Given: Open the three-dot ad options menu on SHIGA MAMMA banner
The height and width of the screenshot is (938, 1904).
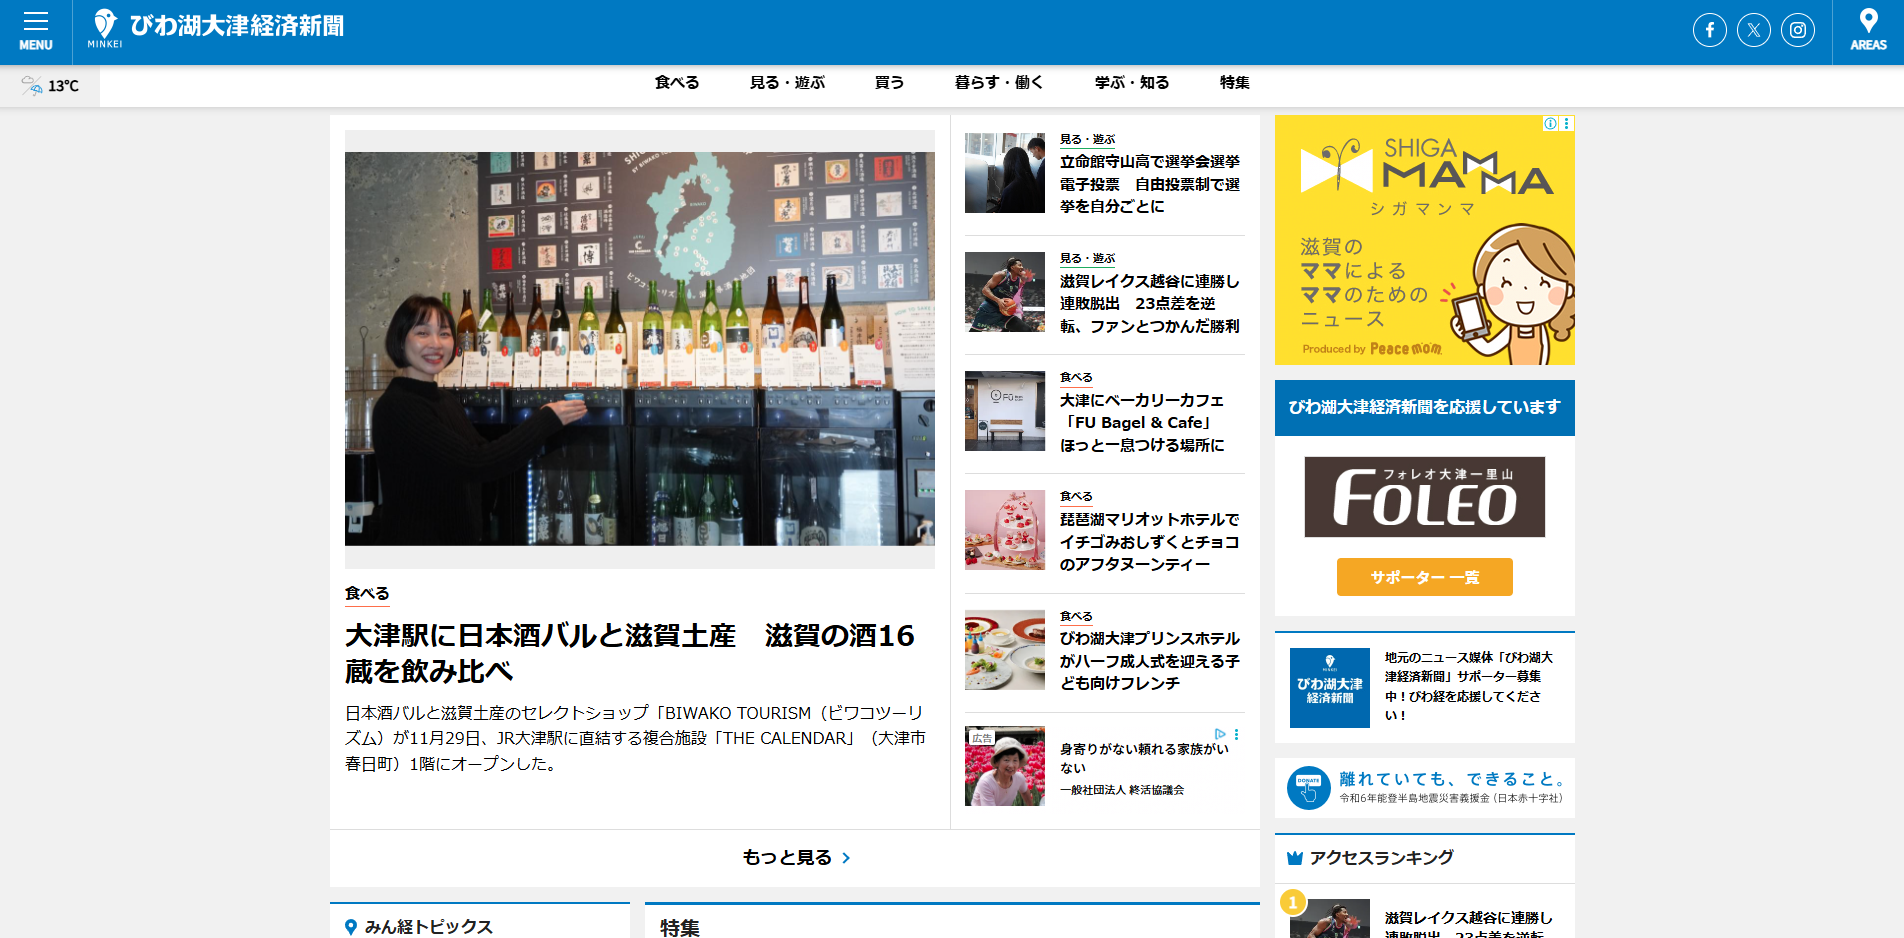Looking at the screenshot, I should [x=1565, y=123].
